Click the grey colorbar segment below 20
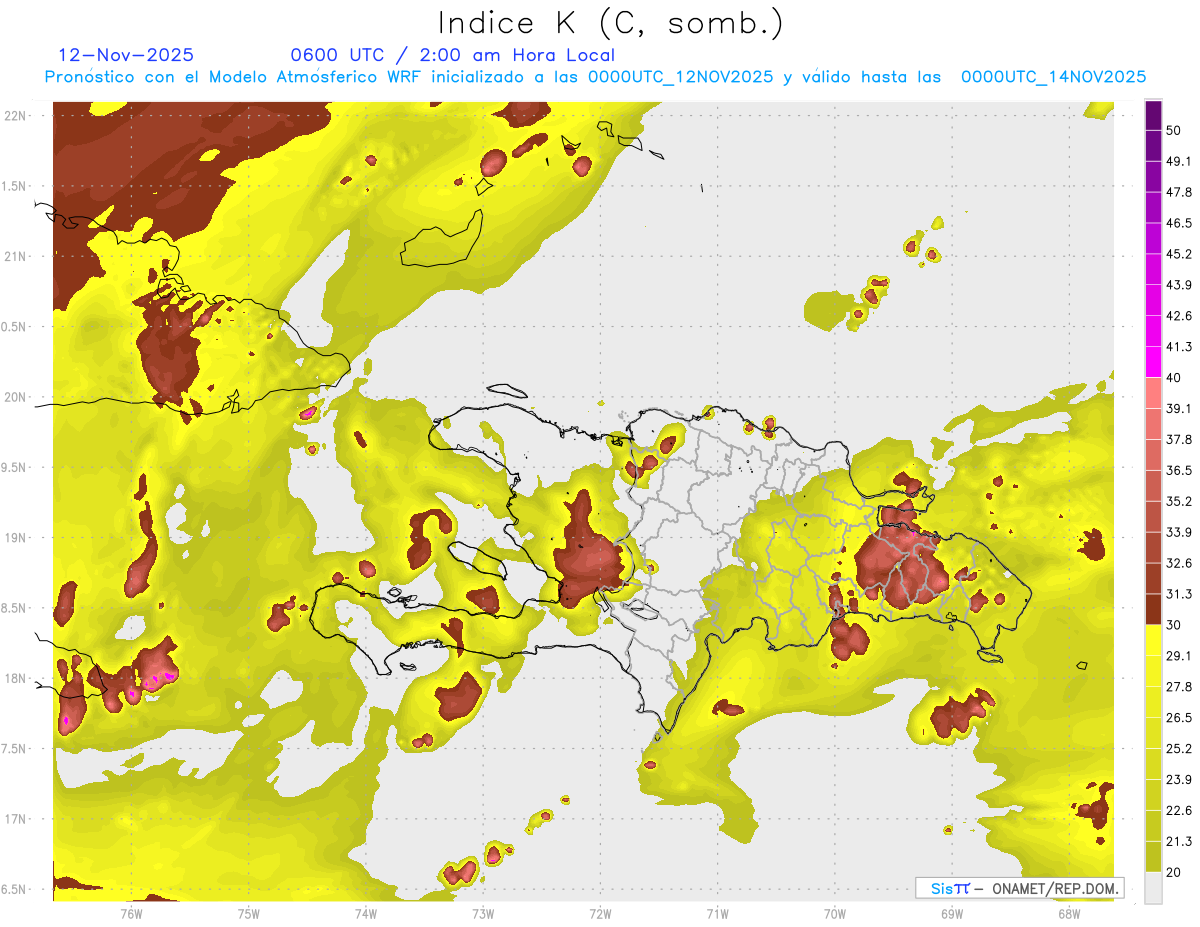The width and height of the screenshot is (1200, 927). [x=1153, y=888]
